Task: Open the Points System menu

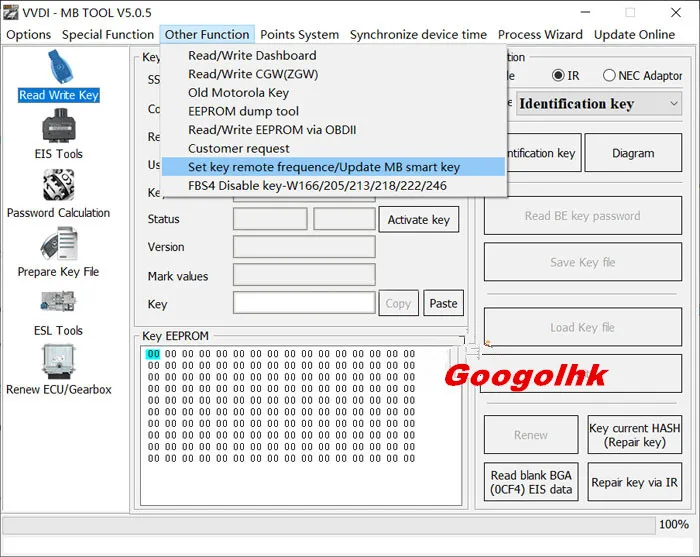Action: point(300,34)
